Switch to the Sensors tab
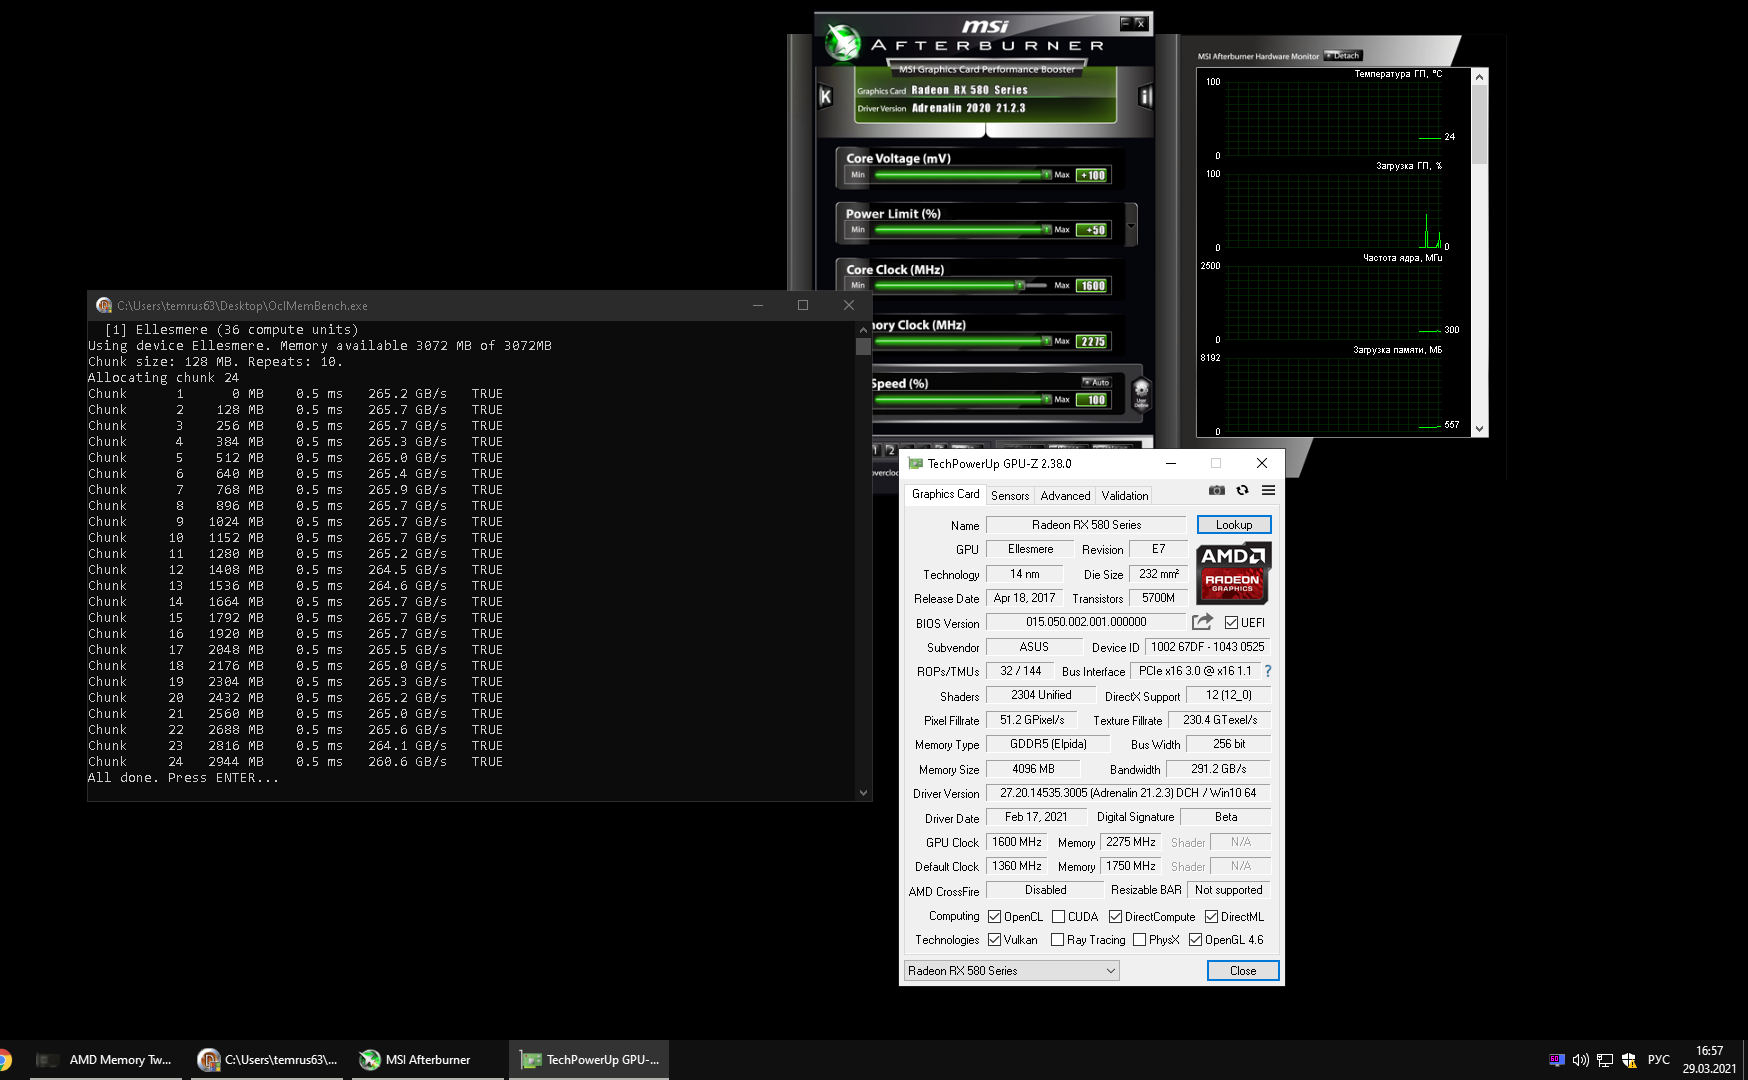1748x1080 pixels. (x=1010, y=496)
